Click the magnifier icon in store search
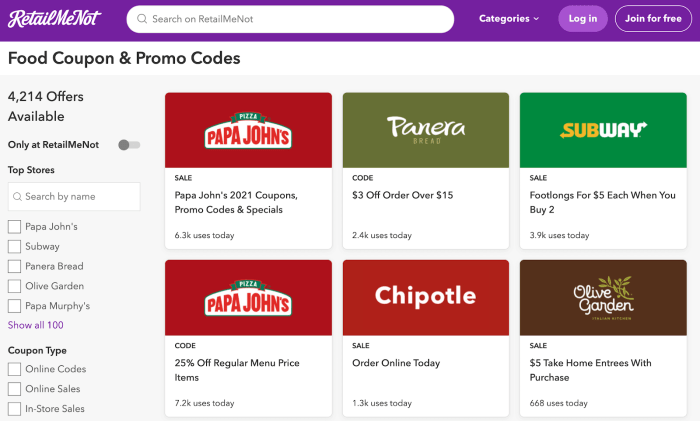This screenshot has height=421, width=700. (18, 197)
